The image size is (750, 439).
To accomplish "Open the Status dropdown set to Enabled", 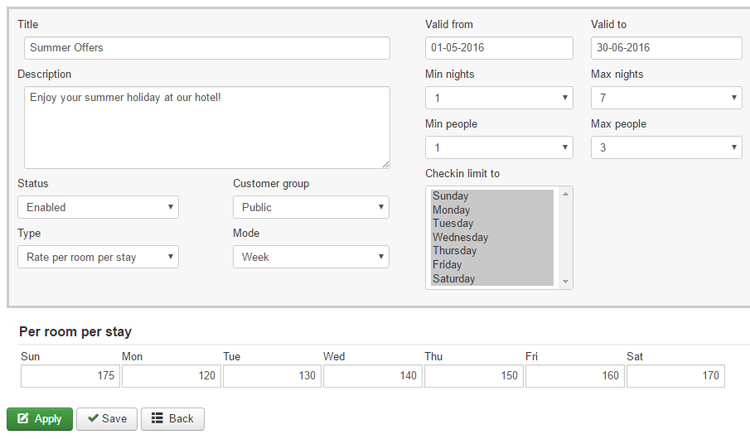I will coord(98,207).
